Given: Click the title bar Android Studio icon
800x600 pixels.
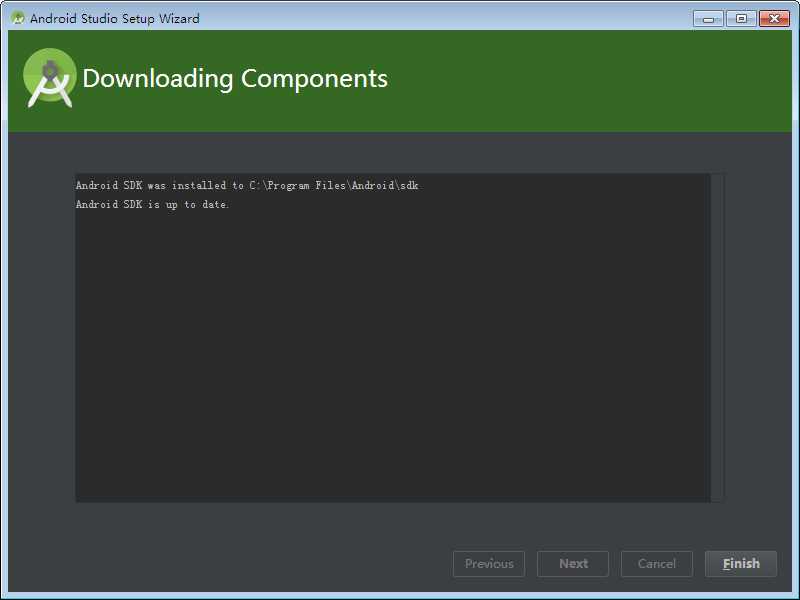Looking at the screenshot, I should (x=18, y=18).
